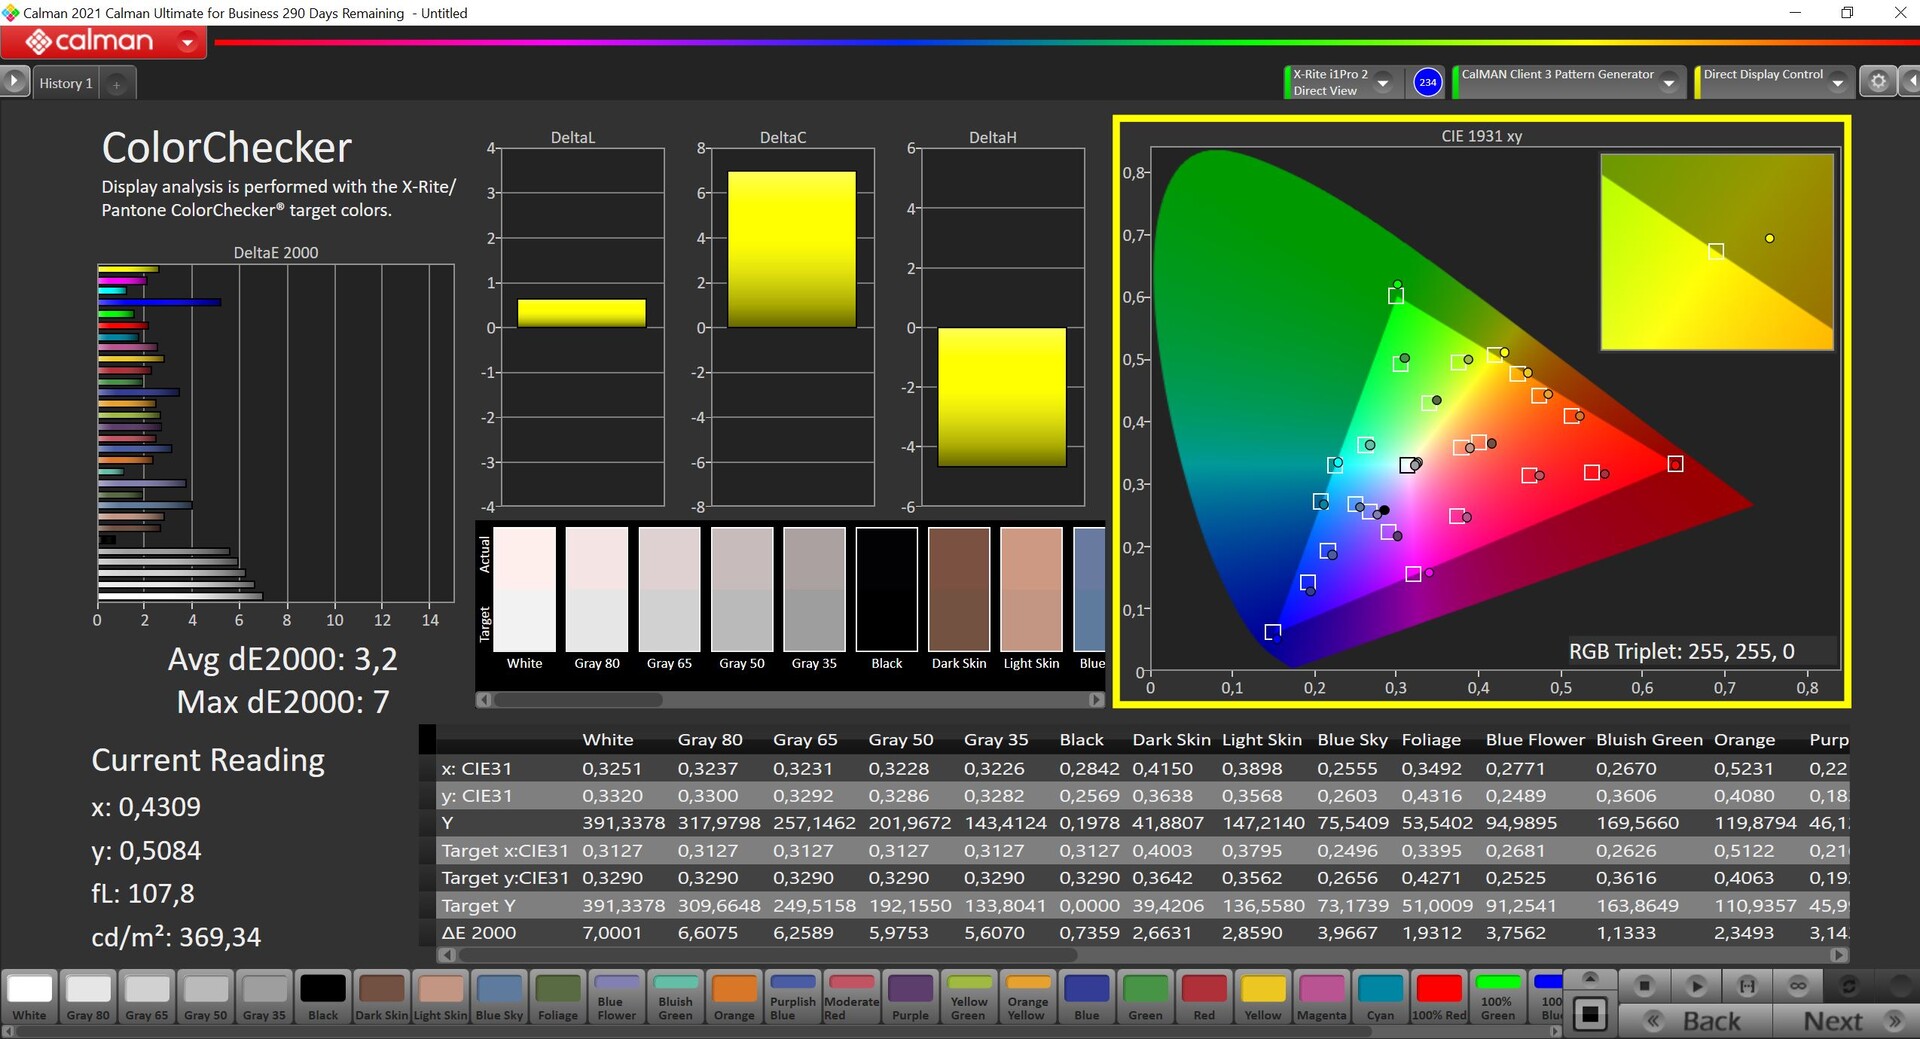This screenshot has width=1920, height=1039.
Task: Add a new history tab
Action: coord(116,84)
